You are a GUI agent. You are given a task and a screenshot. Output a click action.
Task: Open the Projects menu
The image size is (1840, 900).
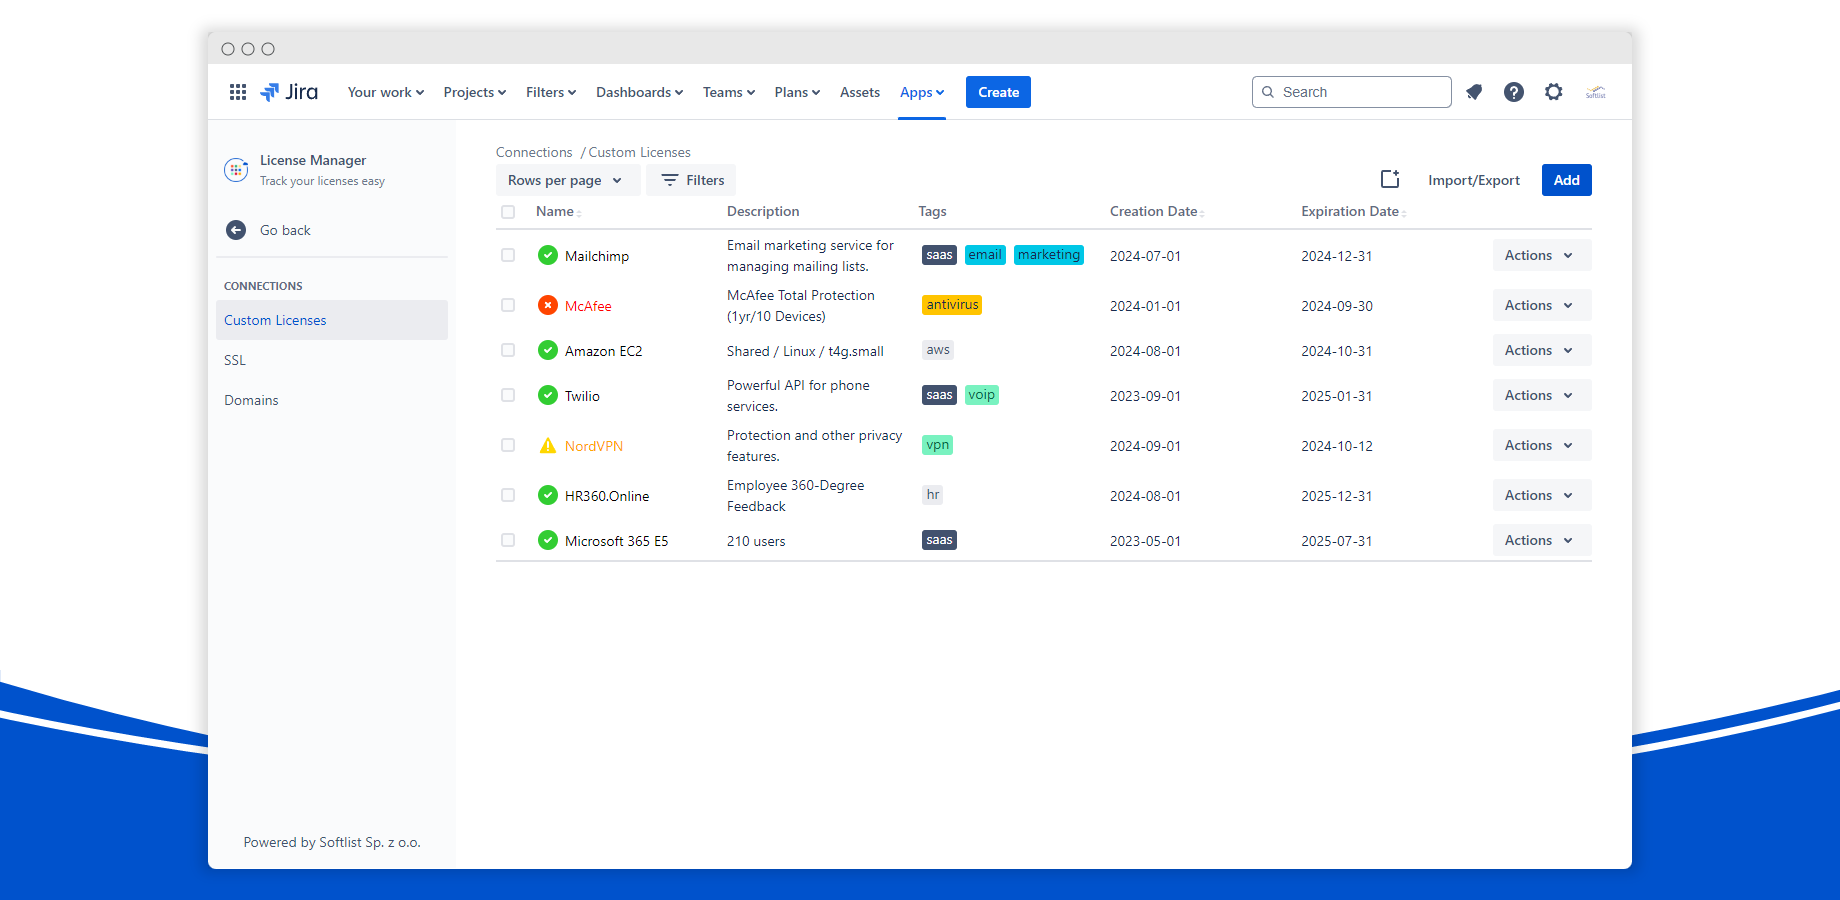pyautogui.click(x=475, y=92)
